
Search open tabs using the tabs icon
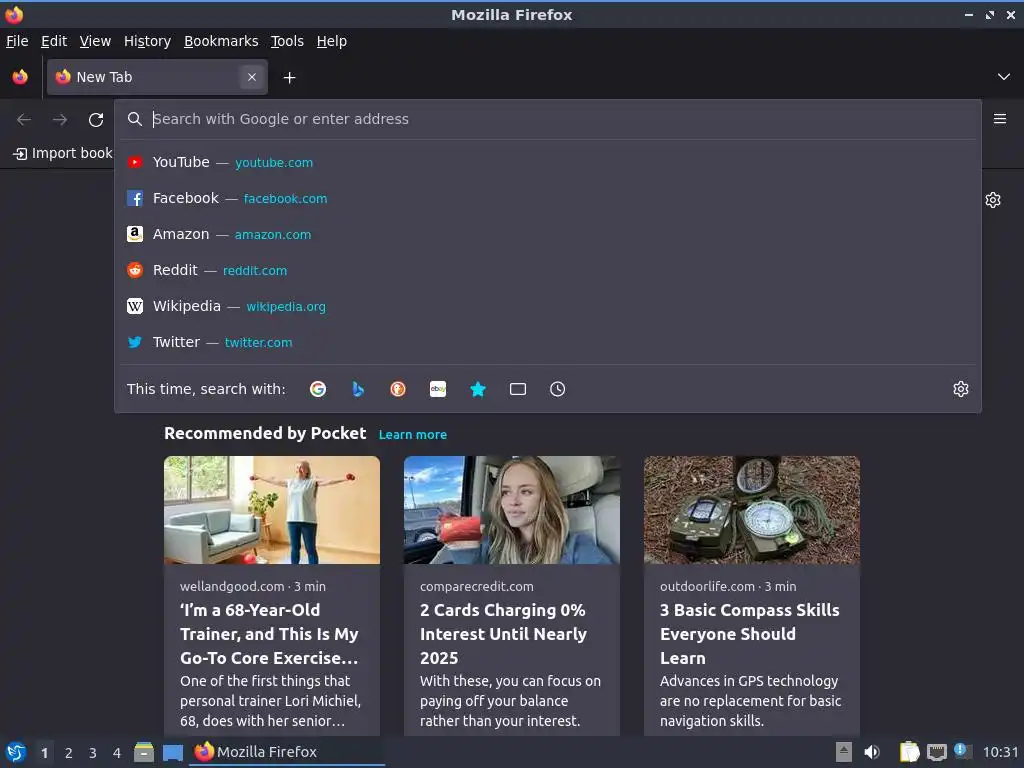point(518,389)
